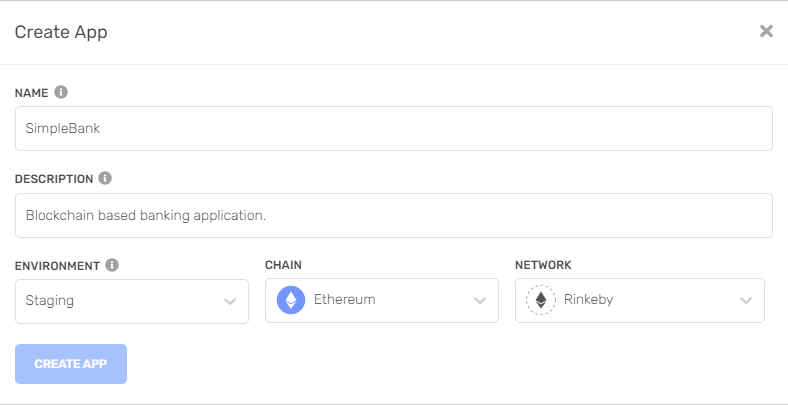788x405 pixels.
Task: Click the CHAIN field label
Action: point(284,266)
